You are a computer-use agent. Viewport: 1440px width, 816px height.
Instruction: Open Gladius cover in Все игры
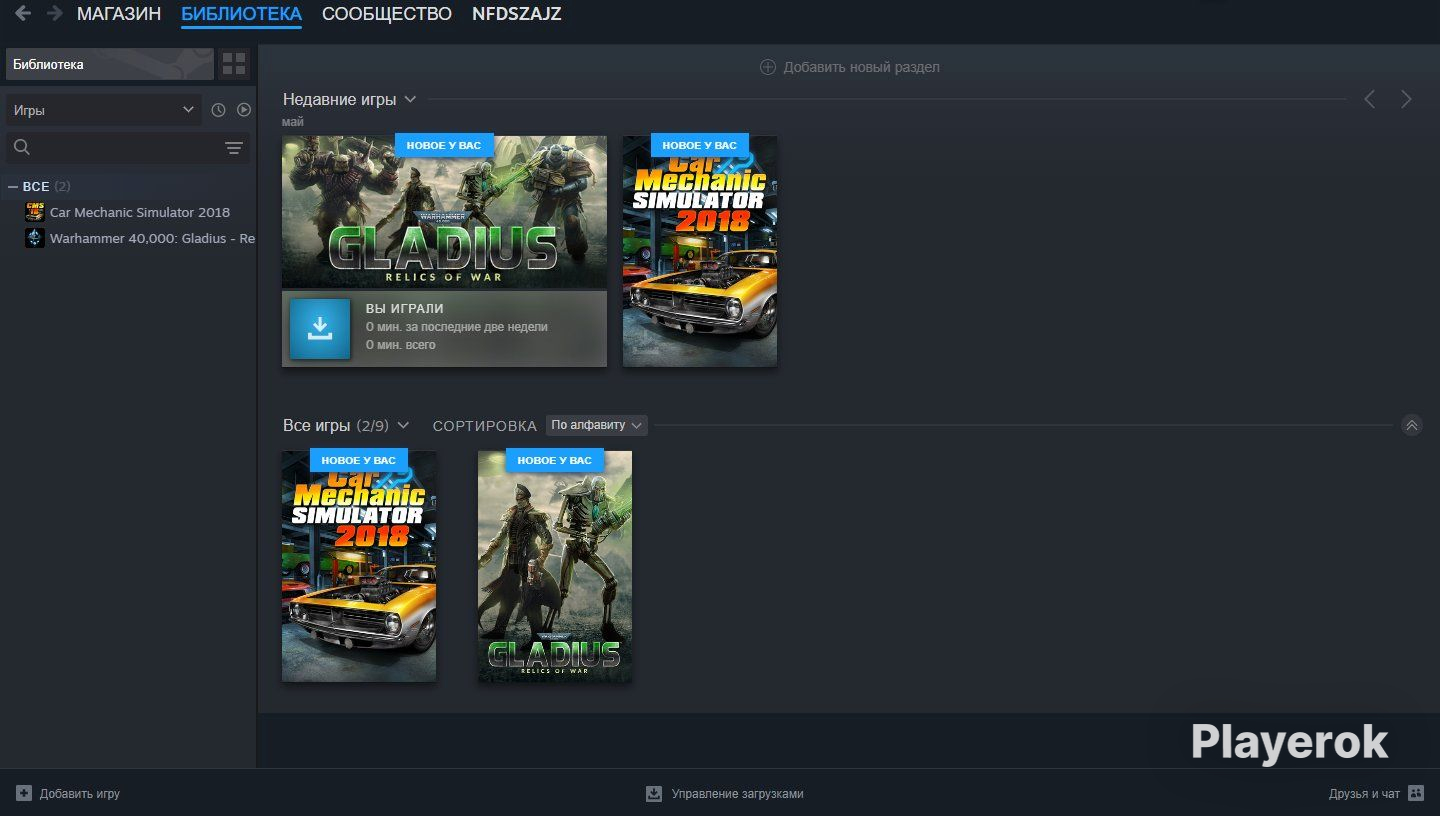tap(555, 566)
